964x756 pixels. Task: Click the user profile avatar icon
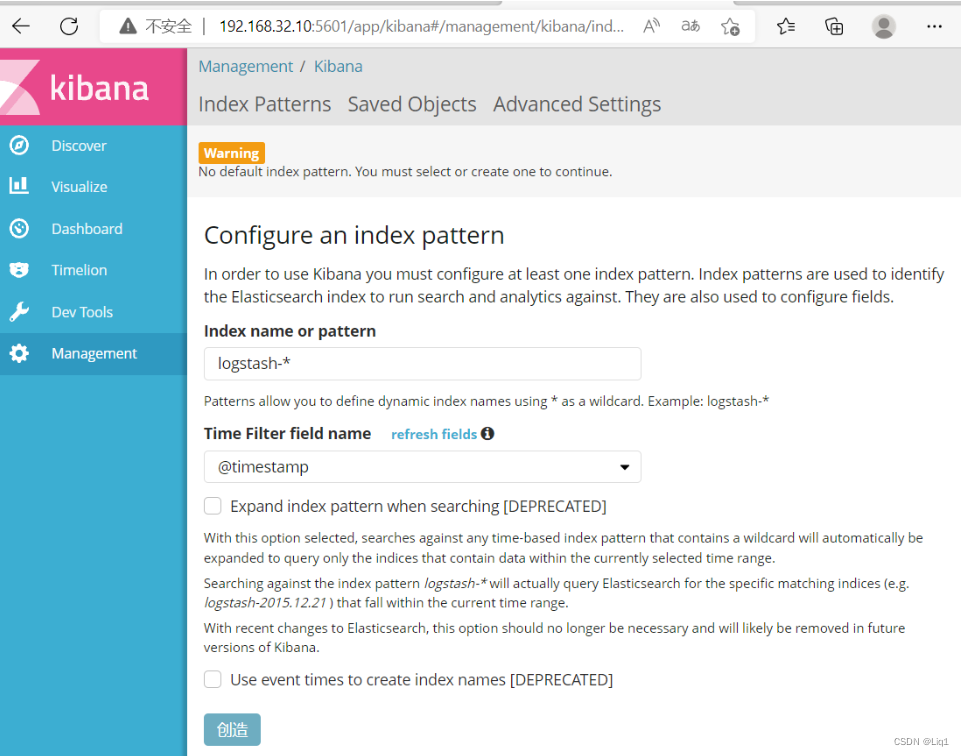tap(883, 26)
